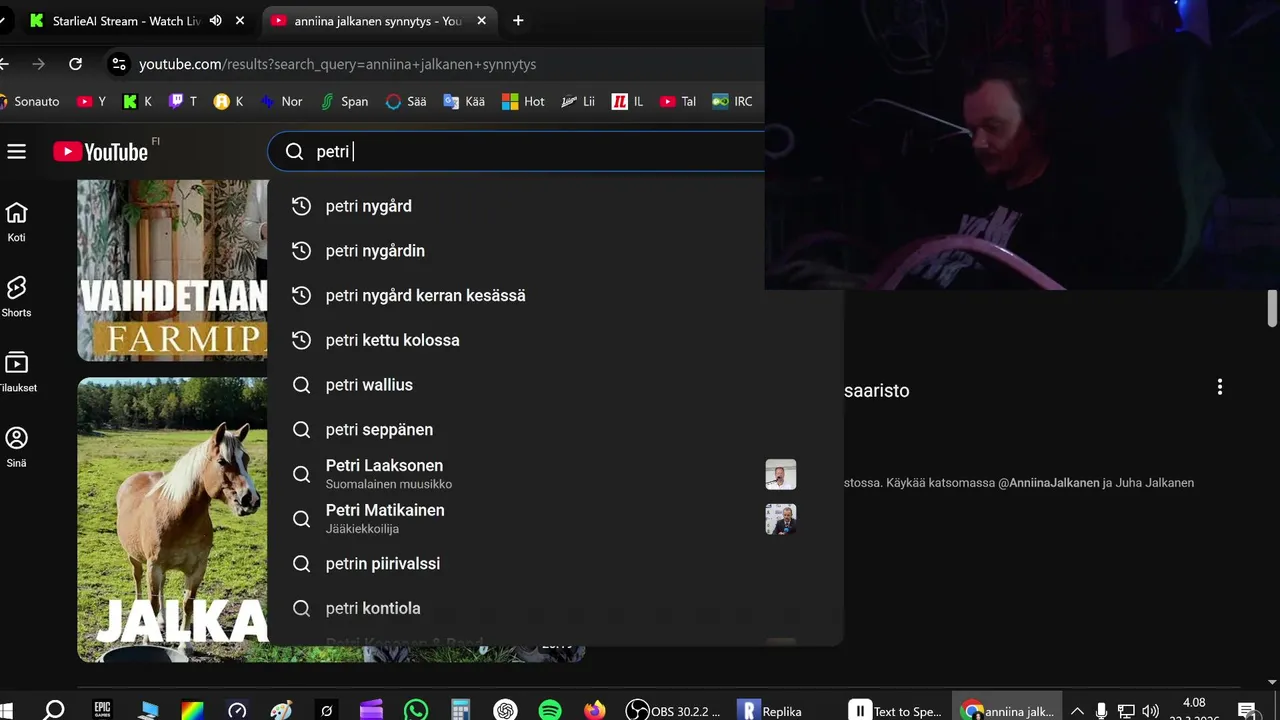Reload the page with the refresh button
This screenshot has width=1280, height=720.
pos(75,64)
